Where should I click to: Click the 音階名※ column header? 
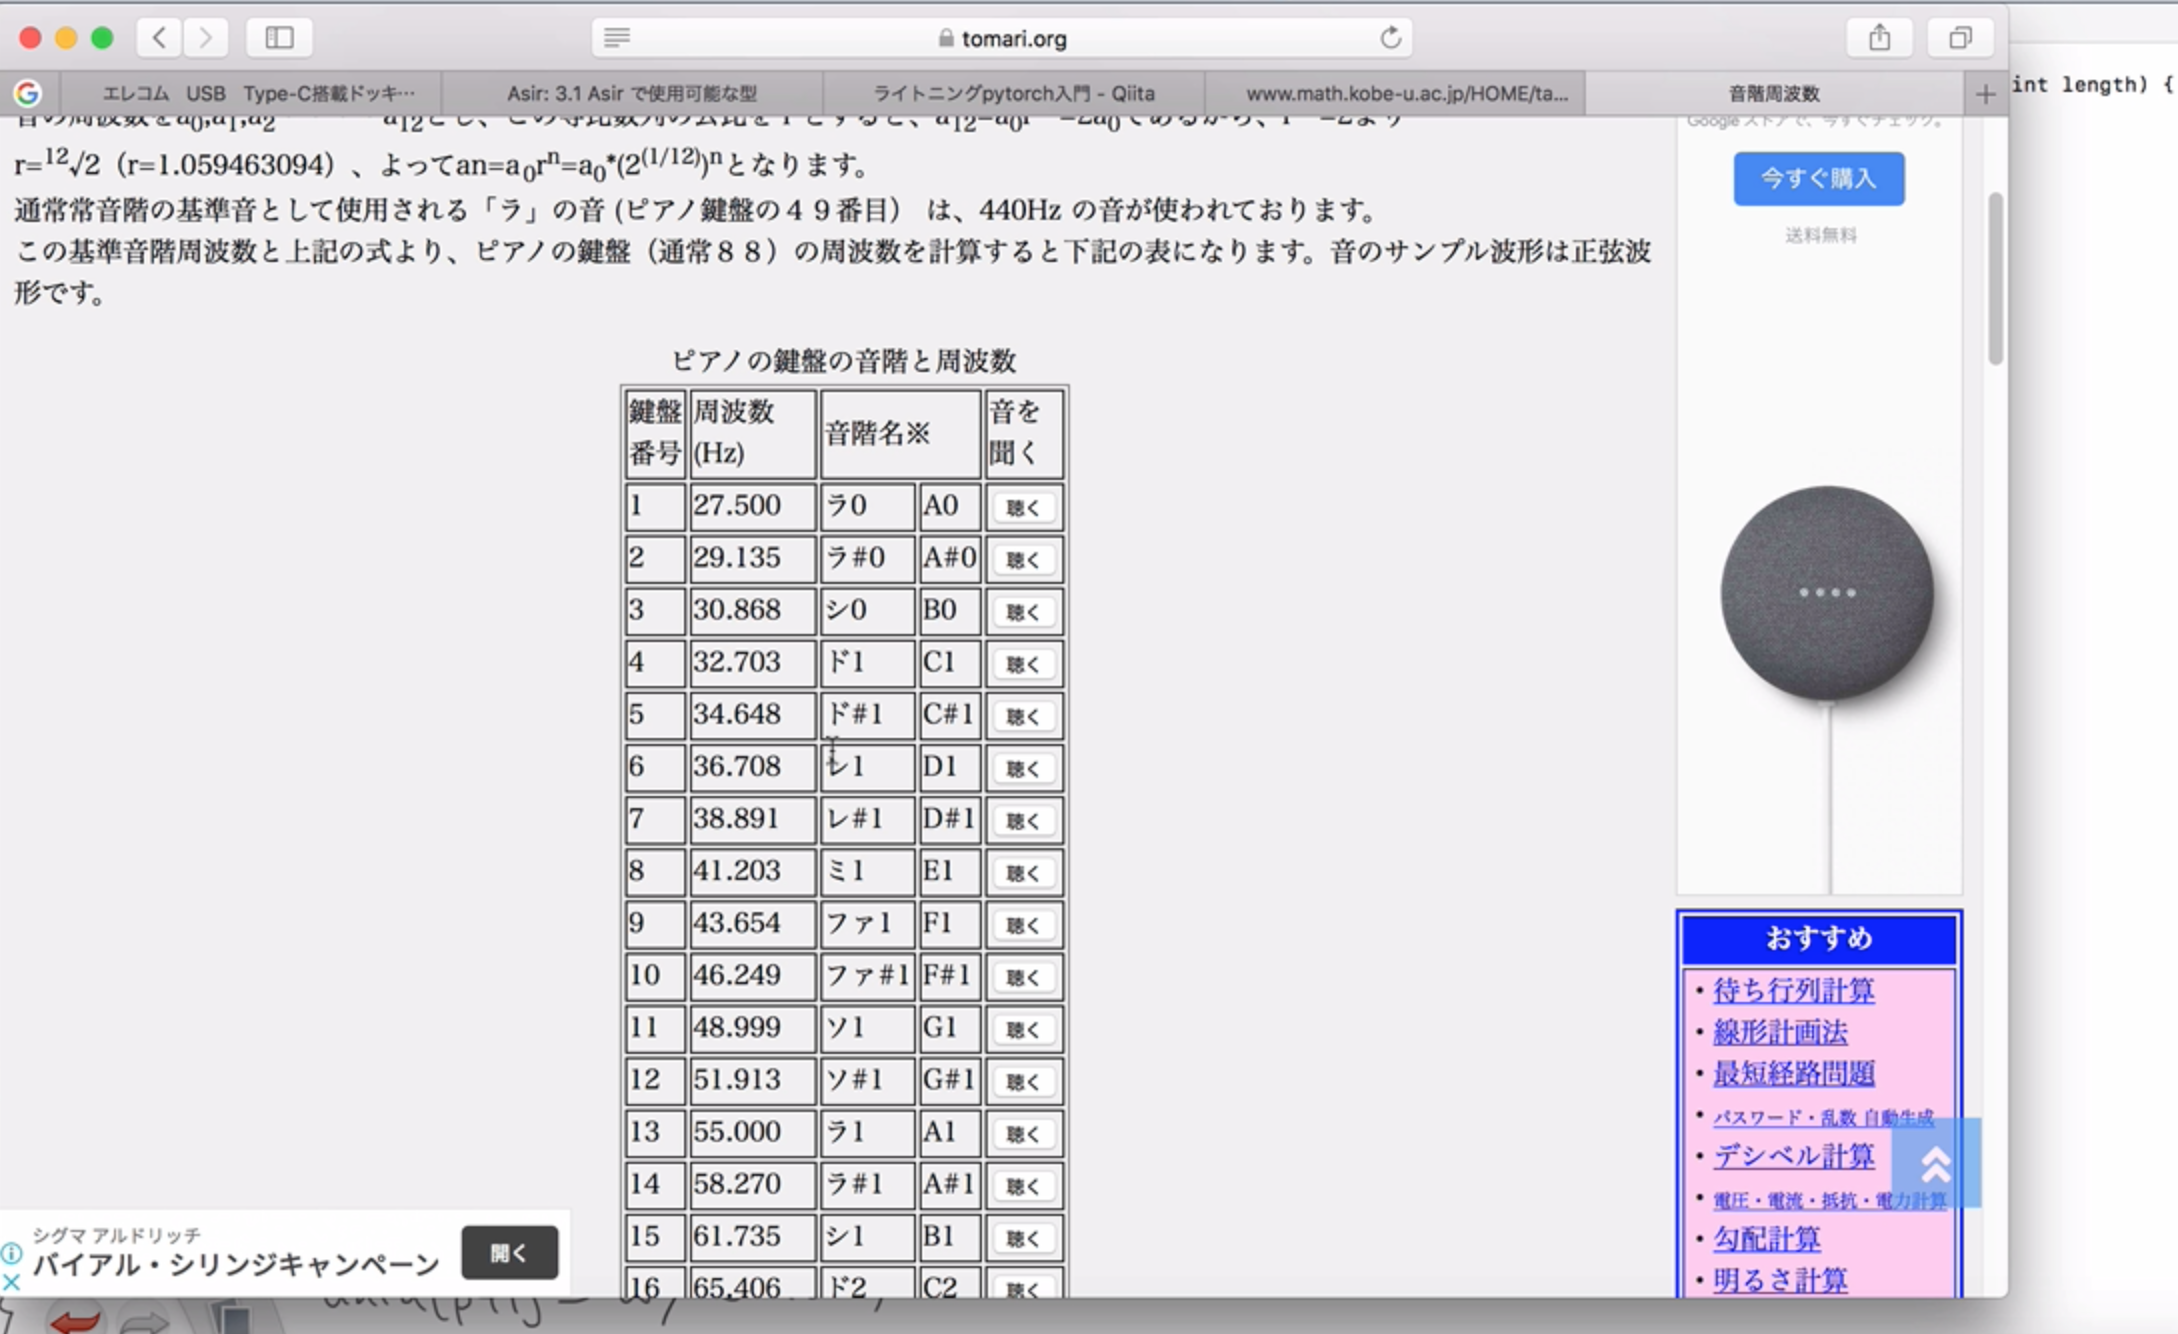pyautogui.click(x=900, y=433)
